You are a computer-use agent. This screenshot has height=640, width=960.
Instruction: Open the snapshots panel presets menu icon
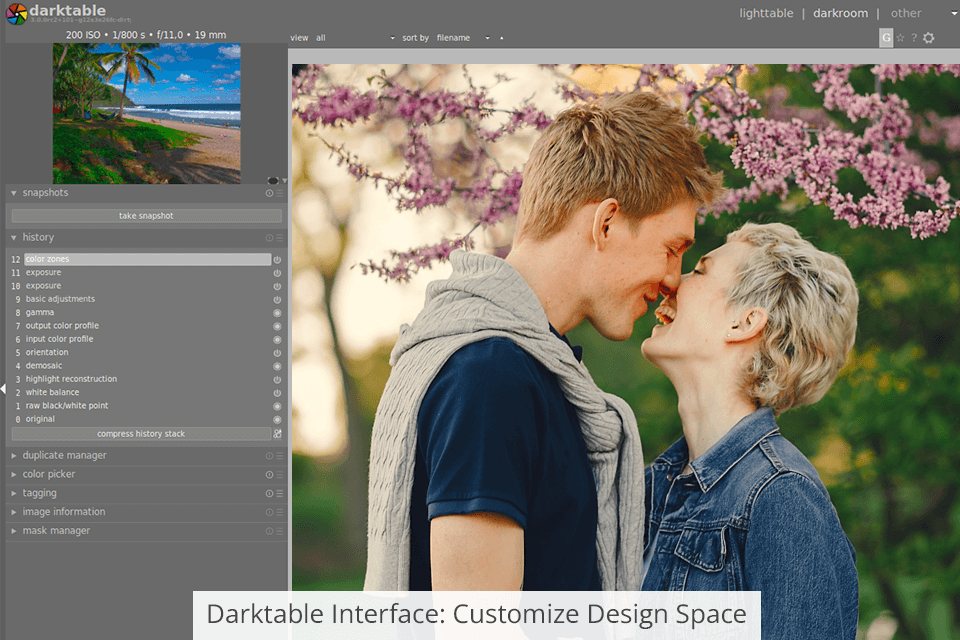(280, 193)
